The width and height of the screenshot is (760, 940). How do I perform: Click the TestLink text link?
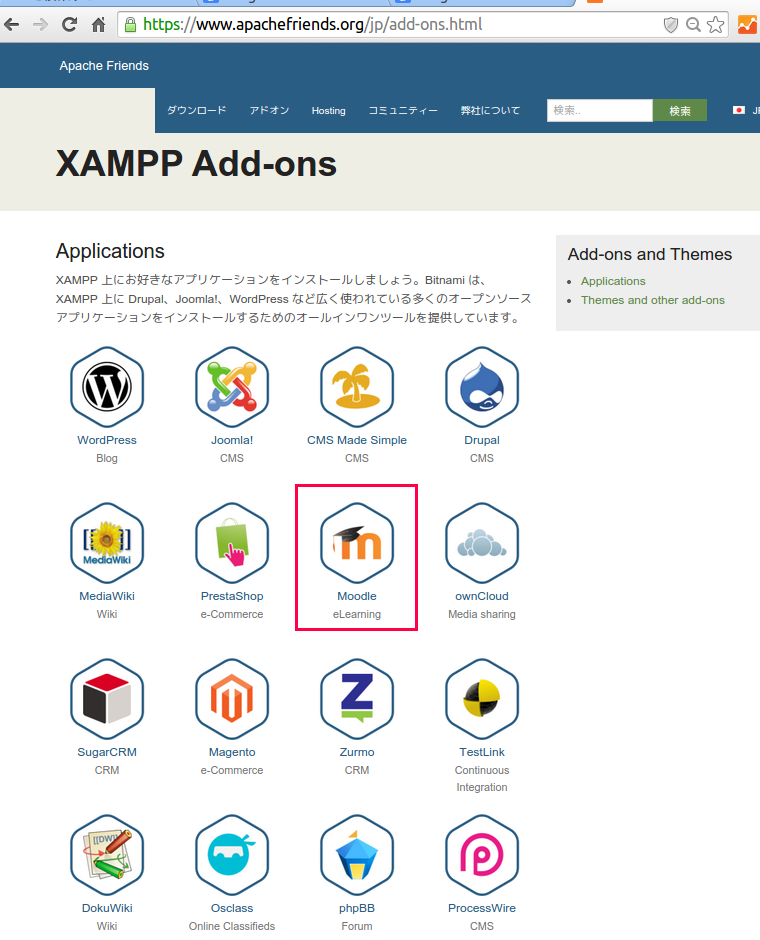point(482,752)
